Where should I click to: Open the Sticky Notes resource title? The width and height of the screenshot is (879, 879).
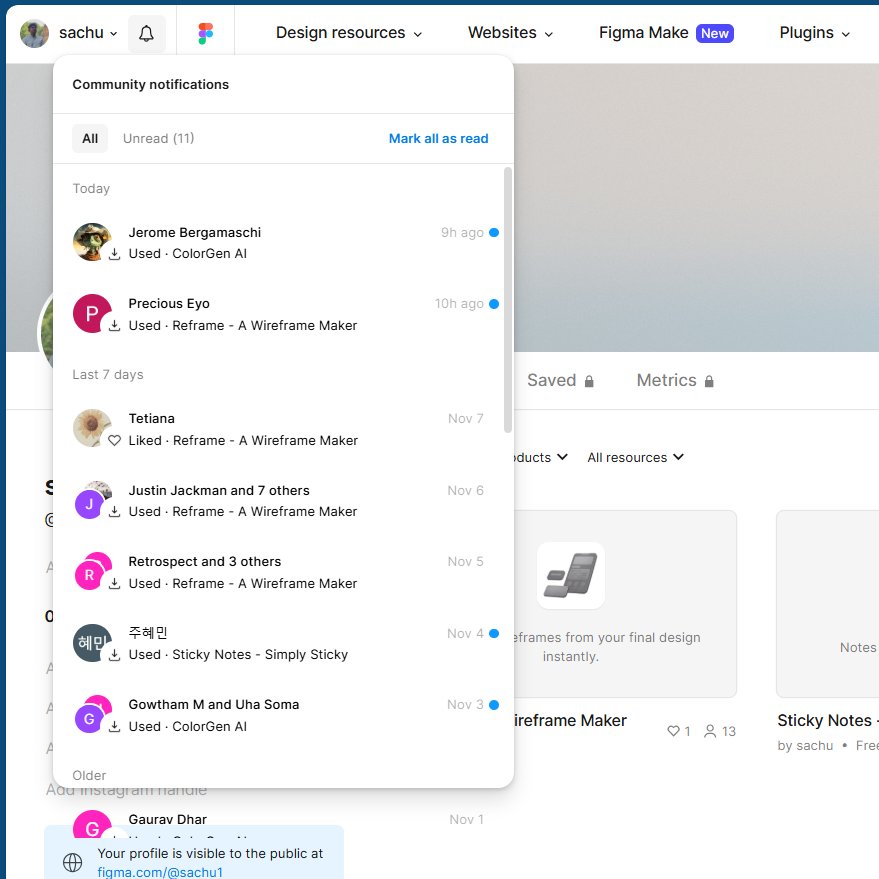(827, 720)
